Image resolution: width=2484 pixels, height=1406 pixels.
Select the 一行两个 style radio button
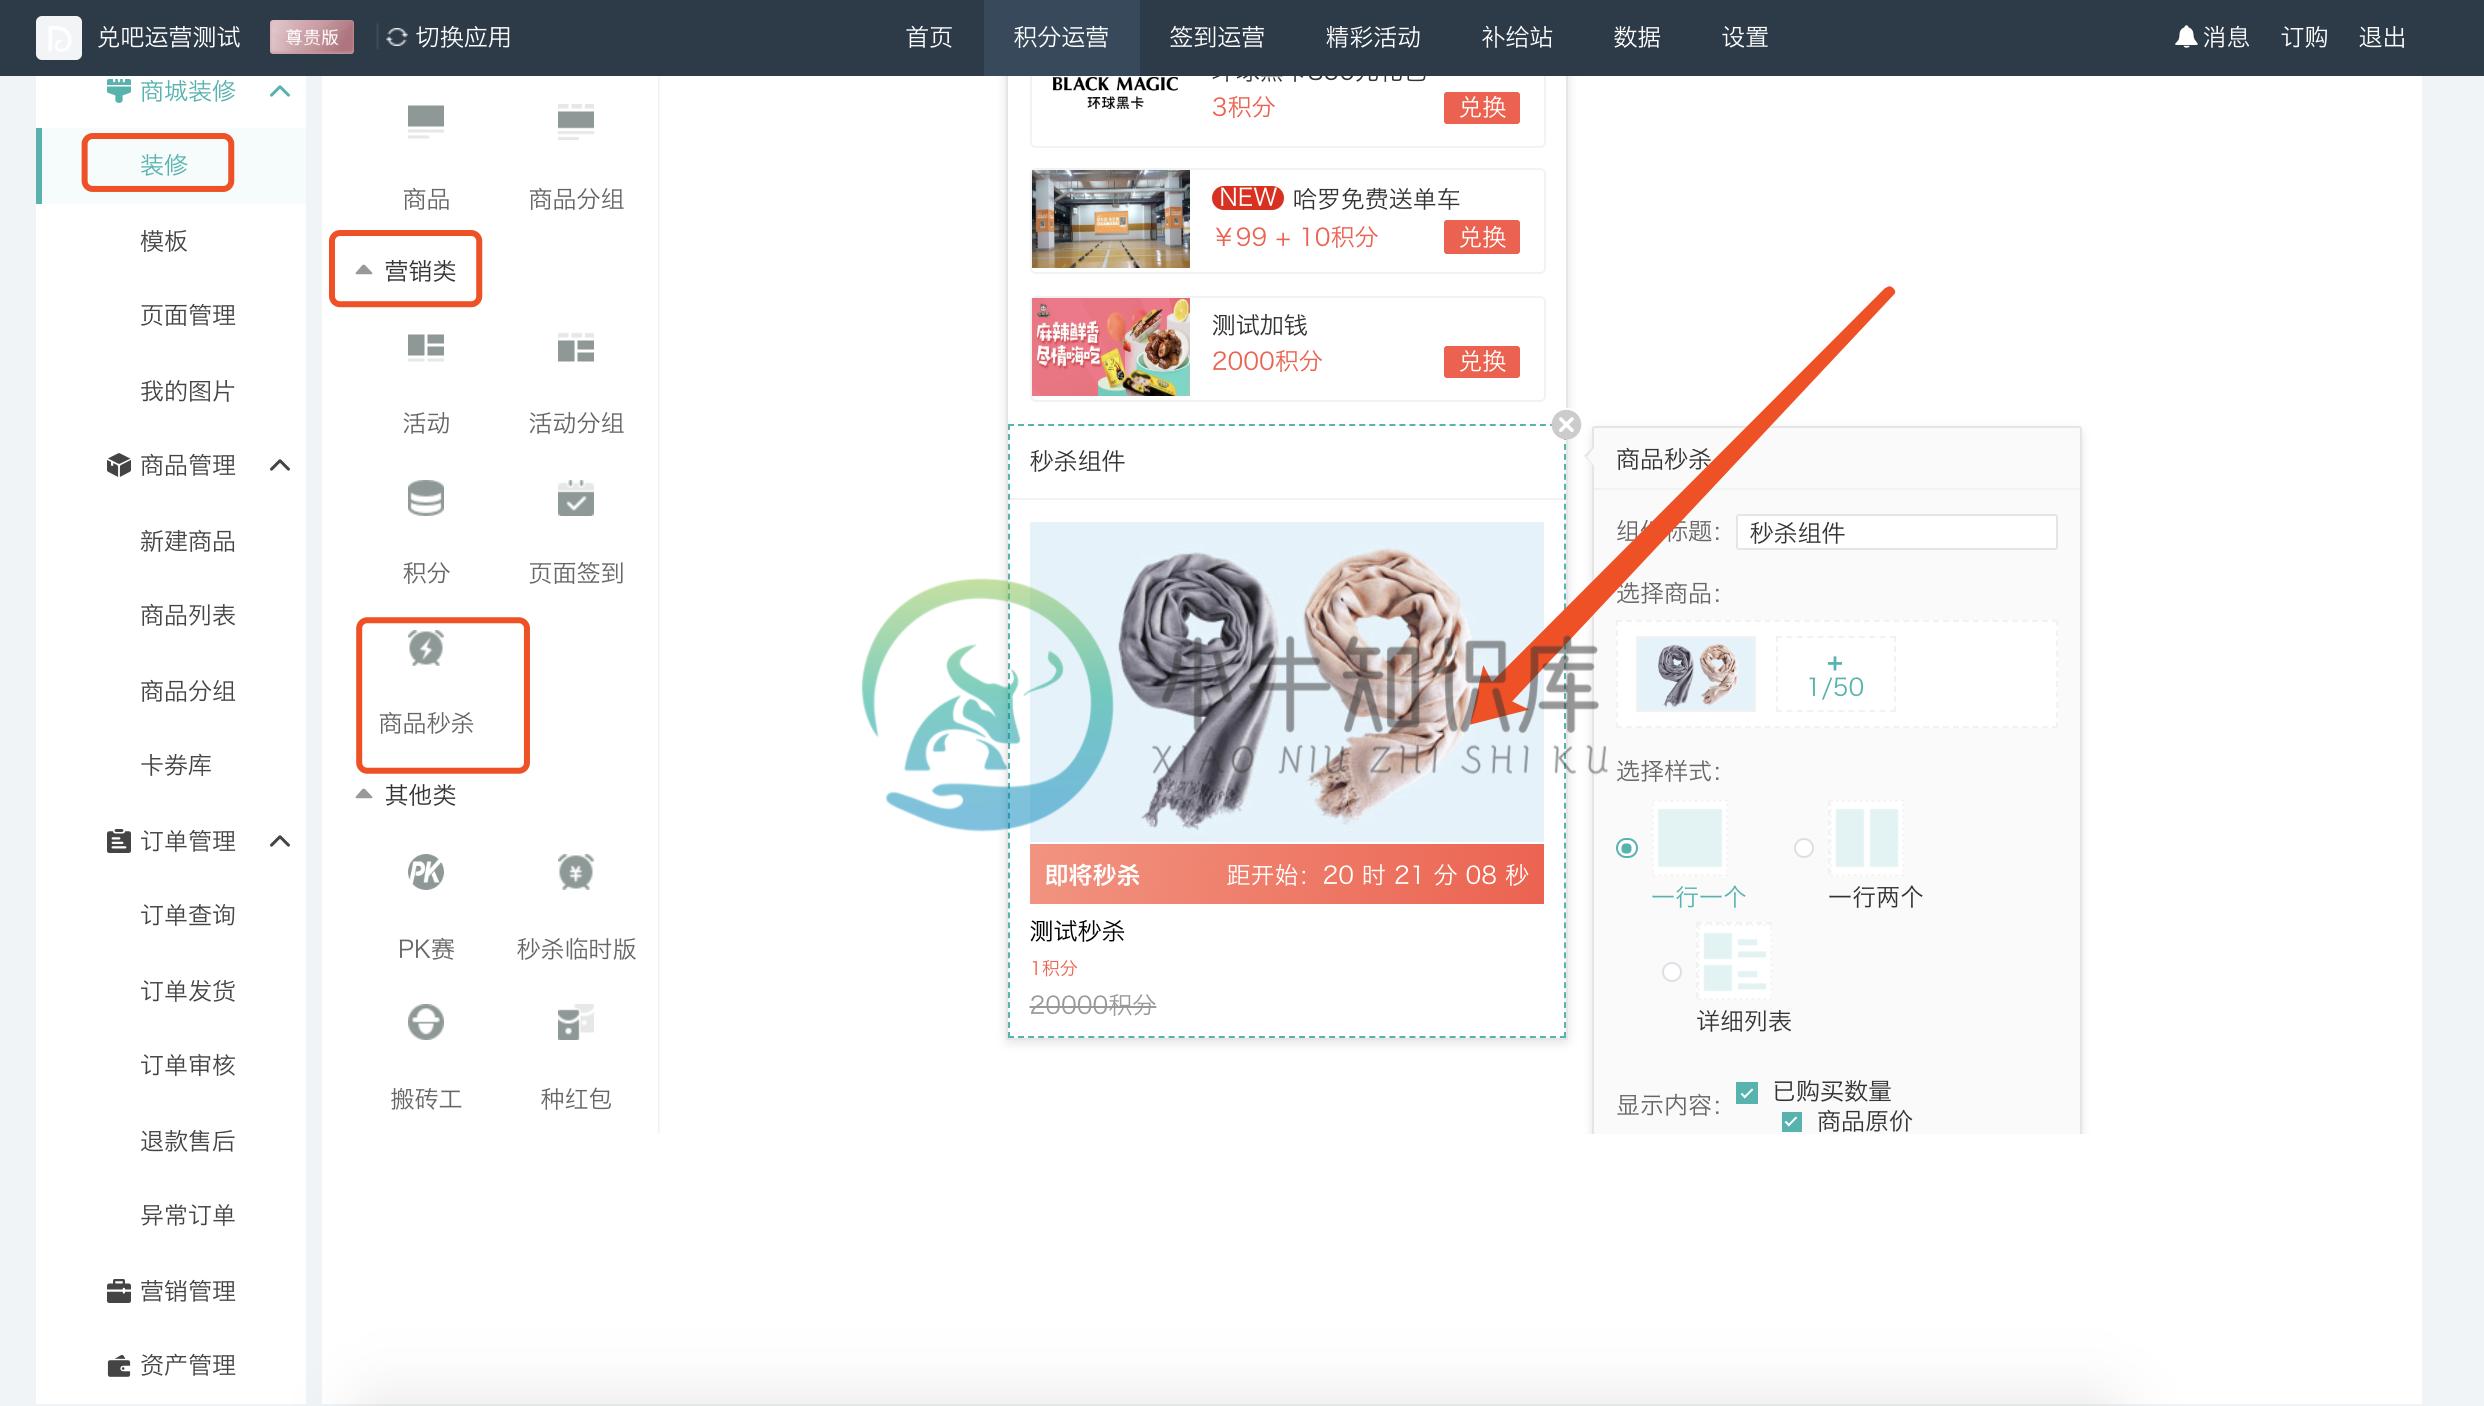pyautogui.click(x=1804, y=848)
